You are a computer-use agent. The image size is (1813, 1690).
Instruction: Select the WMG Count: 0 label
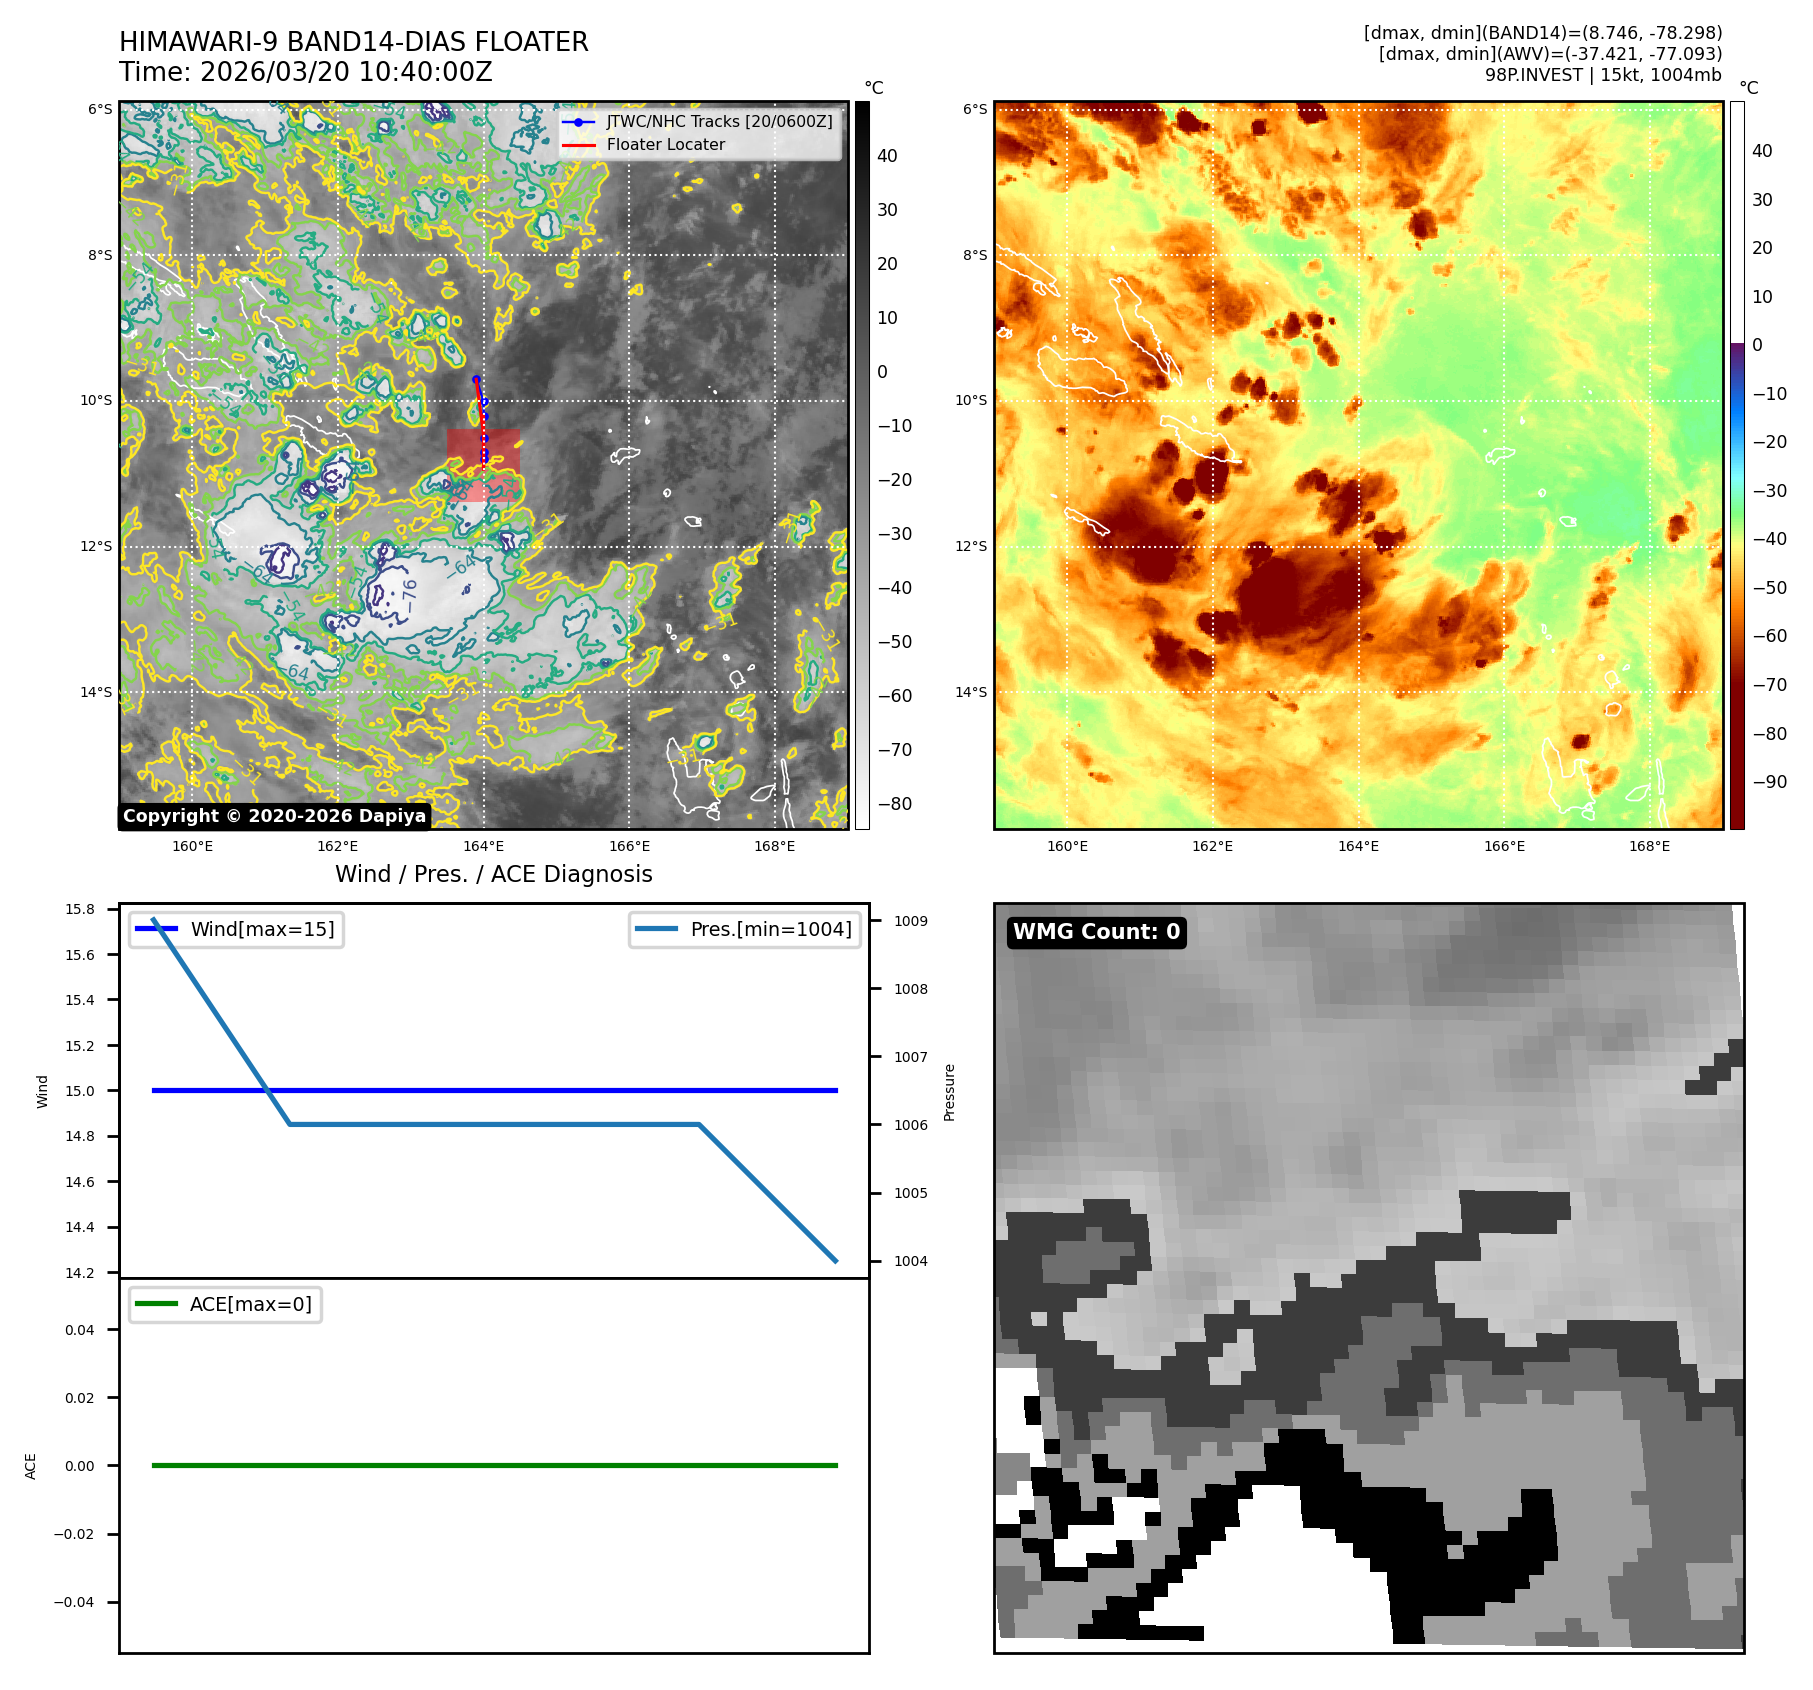1096,932
